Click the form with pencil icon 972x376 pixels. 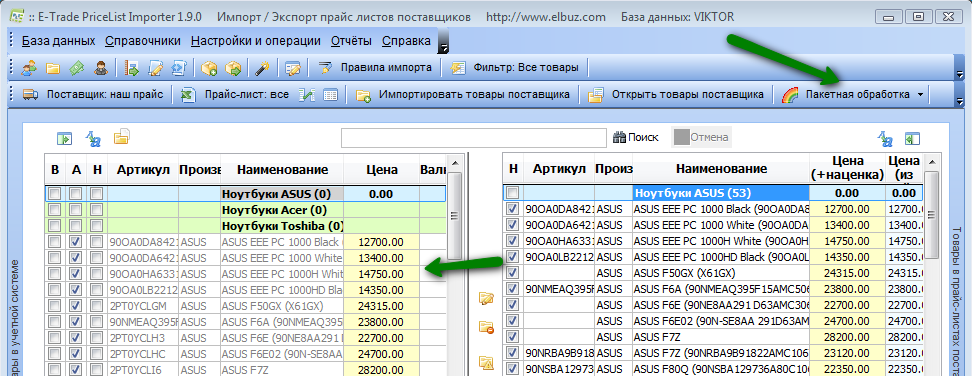(293, 68)
